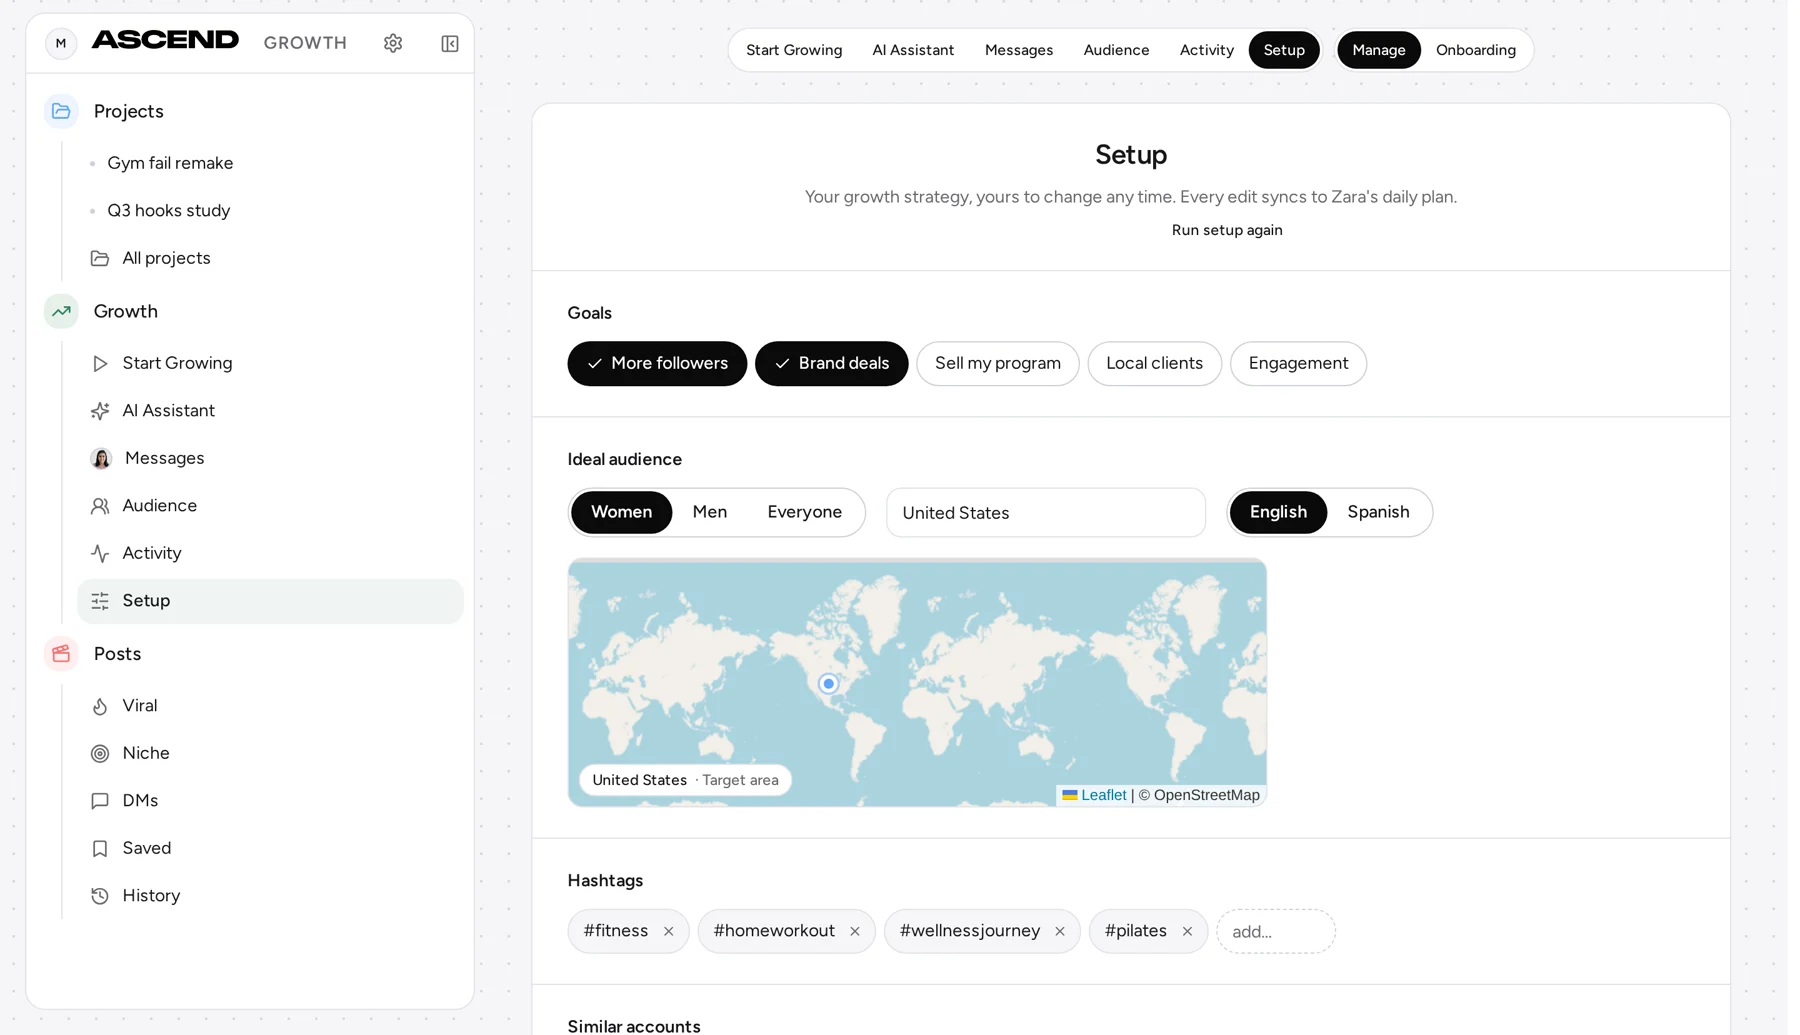Click the Viral flame icon
The image size is (1800, 1035).
tap(100, 706)
